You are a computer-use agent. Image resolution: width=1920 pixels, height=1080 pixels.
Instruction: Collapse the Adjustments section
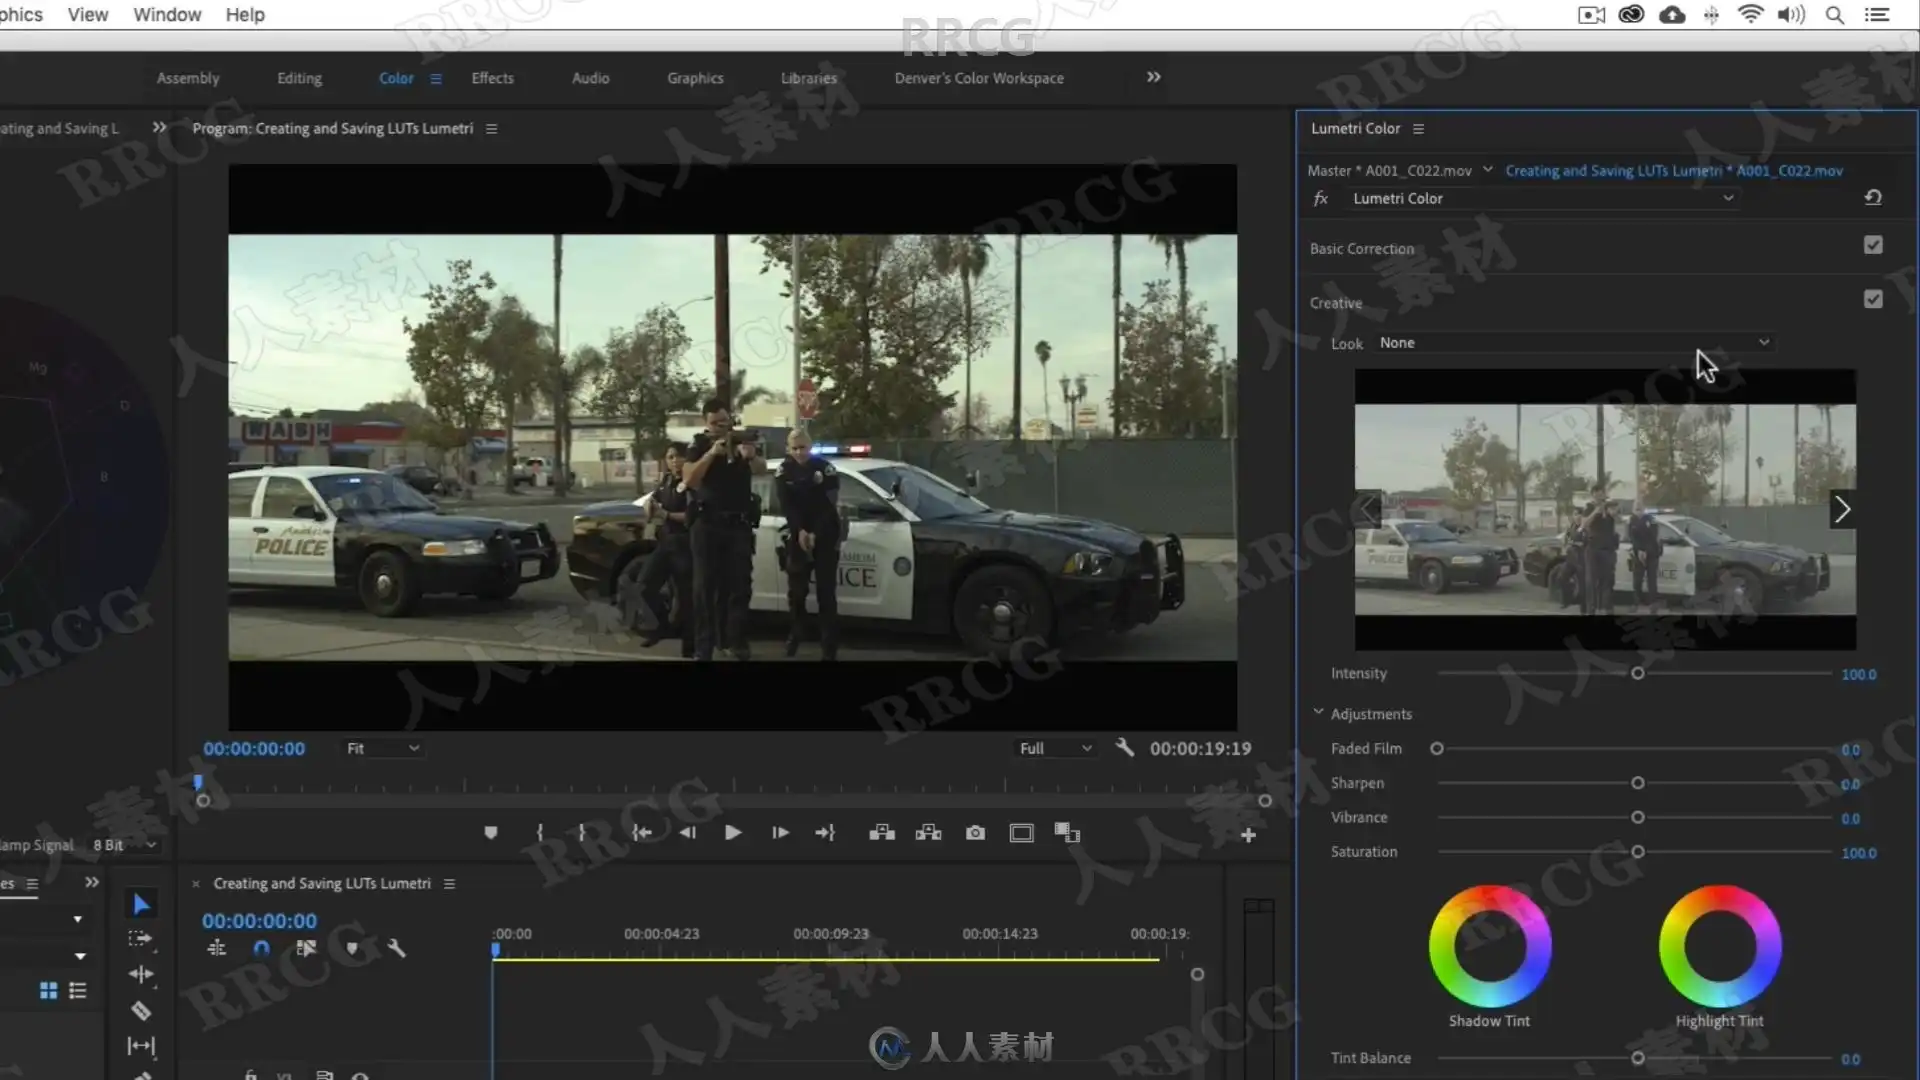click(1318, 713)
